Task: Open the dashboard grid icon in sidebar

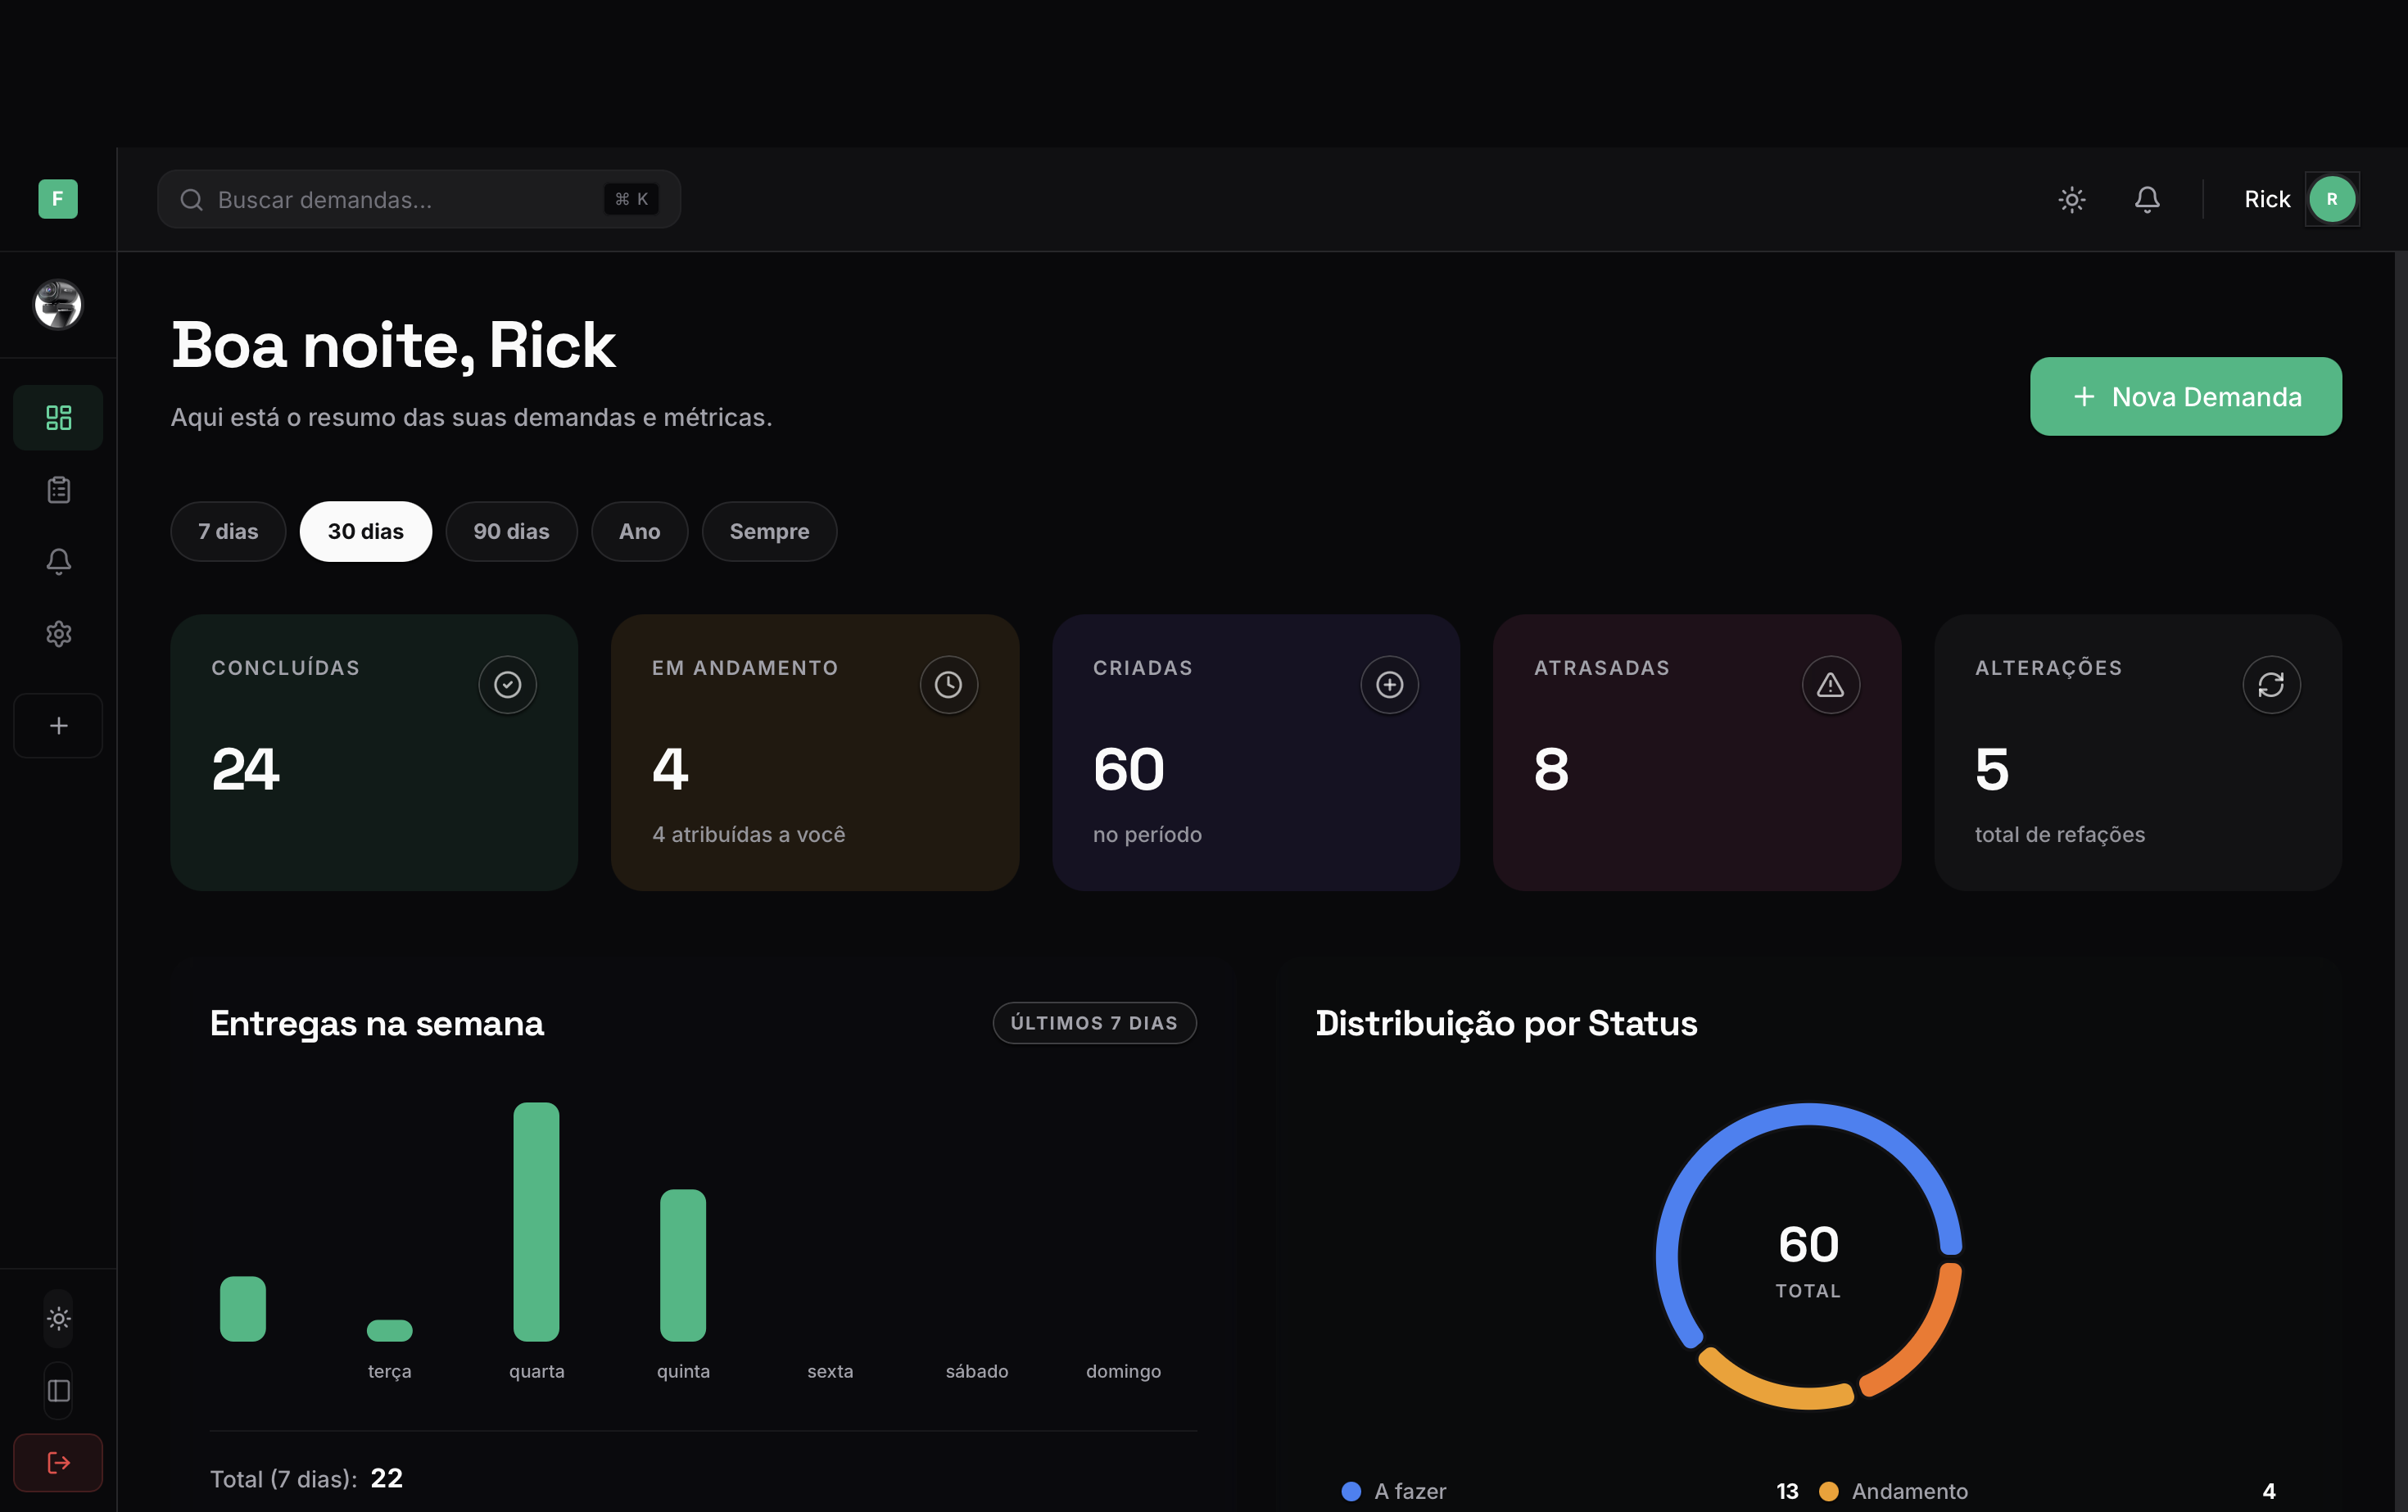Action: coord(58,417)
